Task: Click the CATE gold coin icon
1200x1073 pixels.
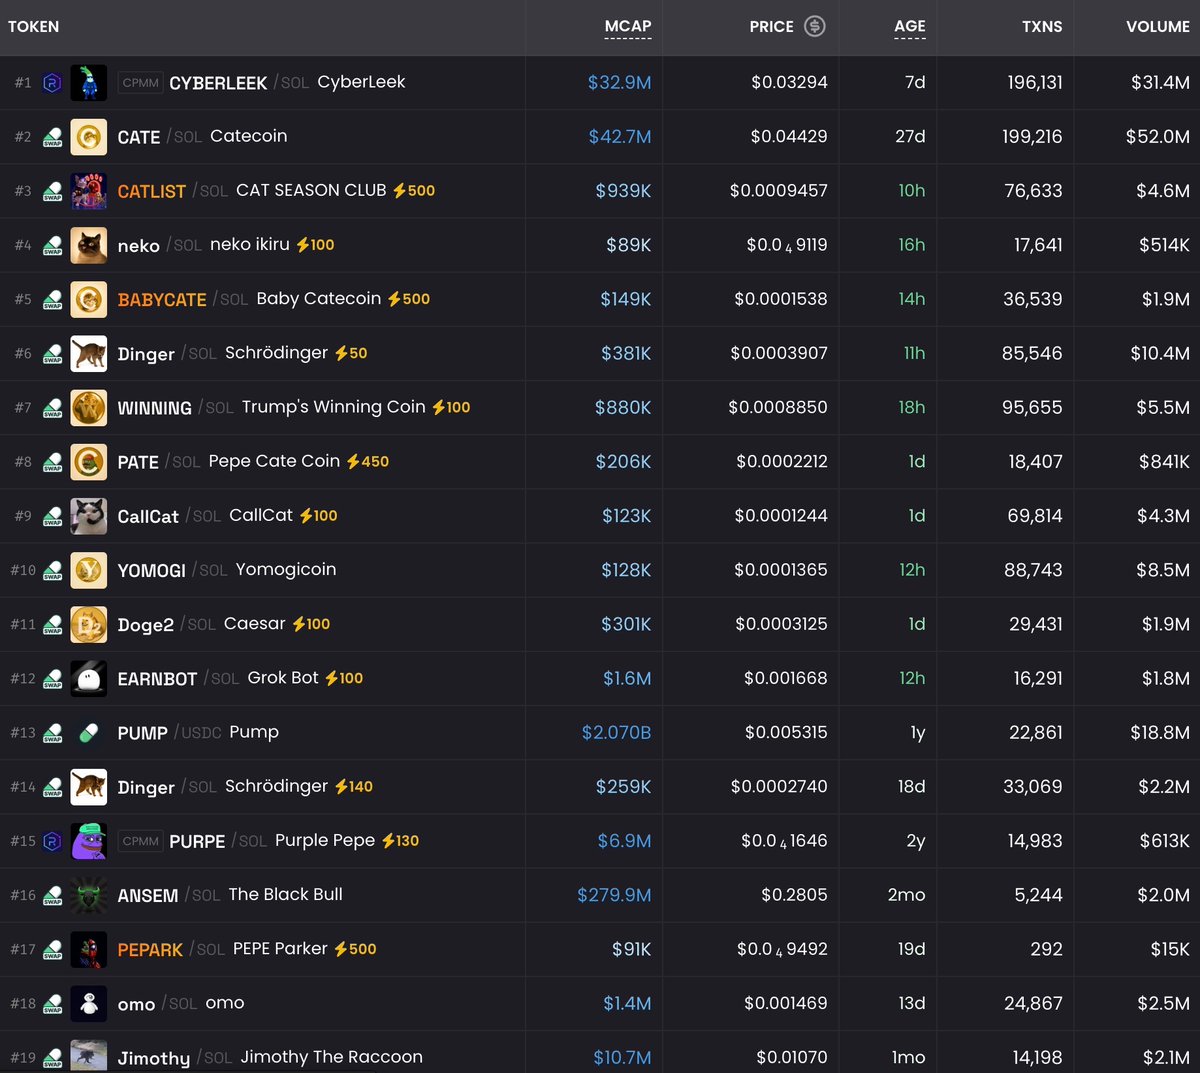Action: pyautogui.click(x=89, y=136)
